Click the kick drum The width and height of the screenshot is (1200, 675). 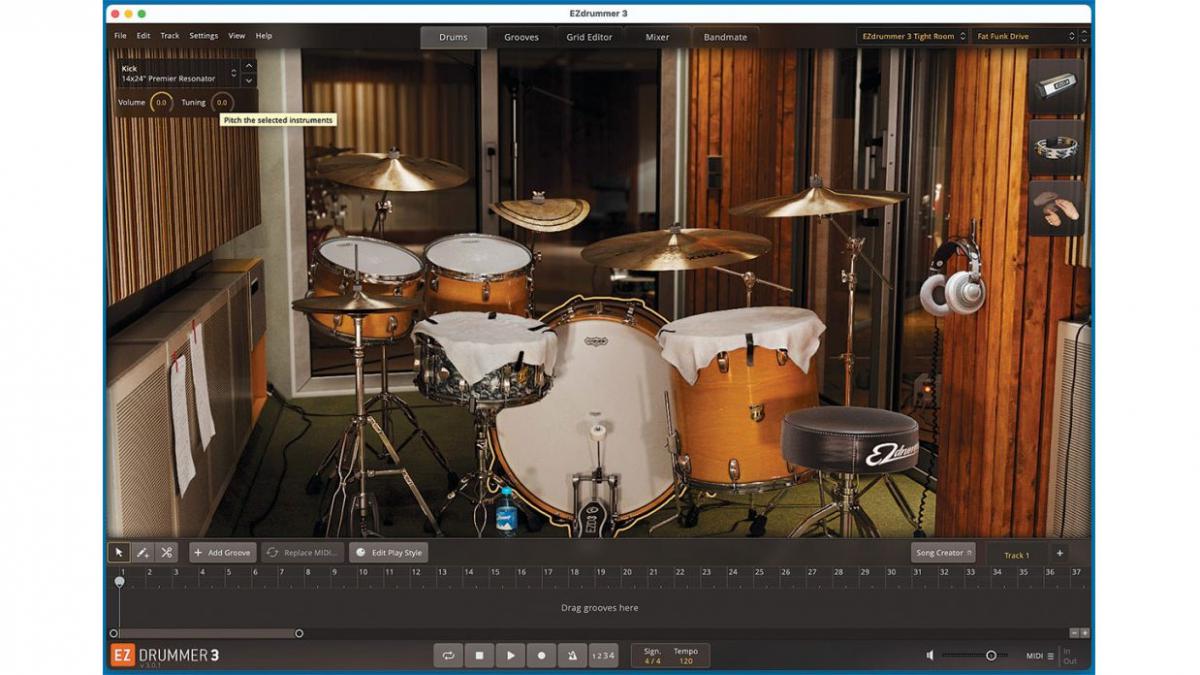click(585, 410)
